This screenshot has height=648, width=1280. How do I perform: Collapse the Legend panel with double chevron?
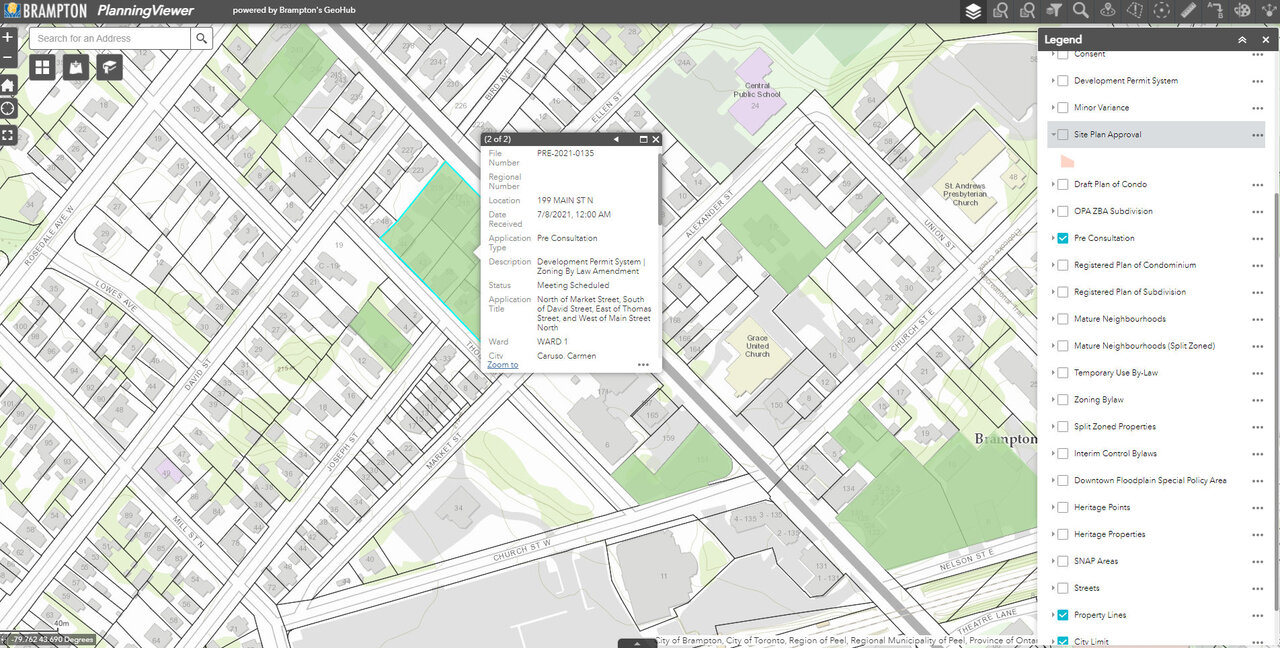click(1242, 40)
